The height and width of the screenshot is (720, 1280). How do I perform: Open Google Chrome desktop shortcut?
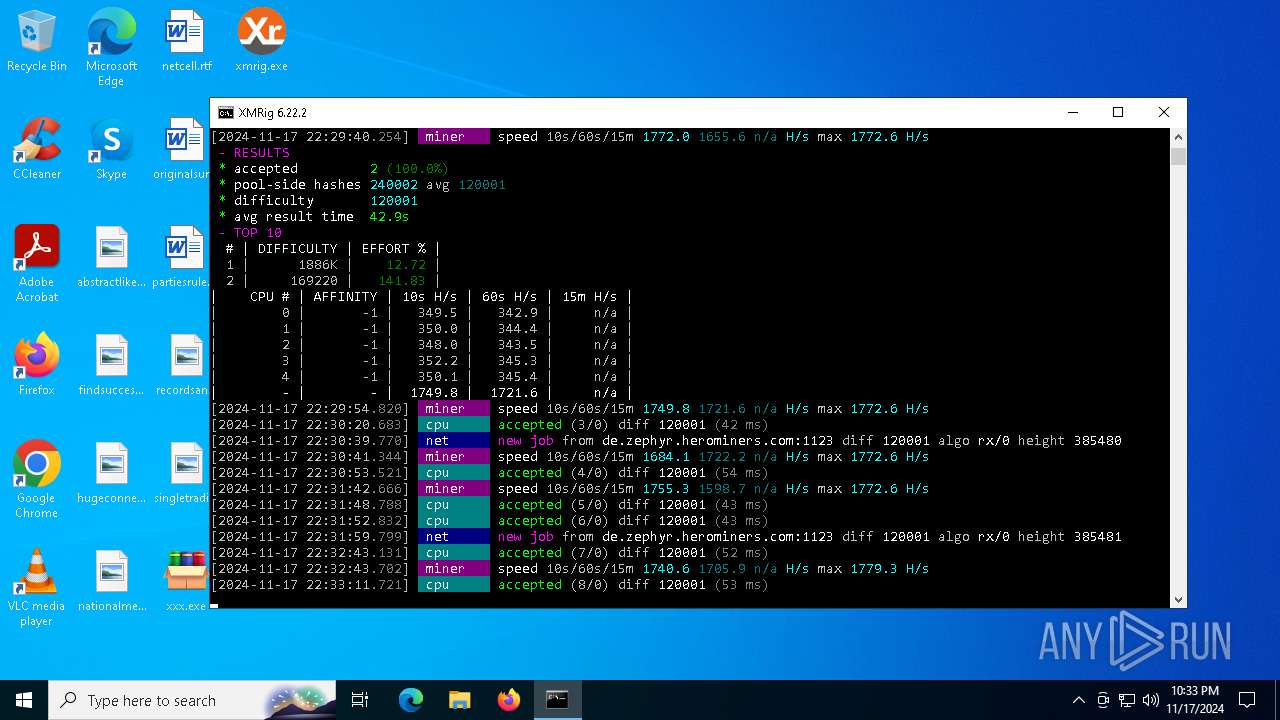click(37, 480)
